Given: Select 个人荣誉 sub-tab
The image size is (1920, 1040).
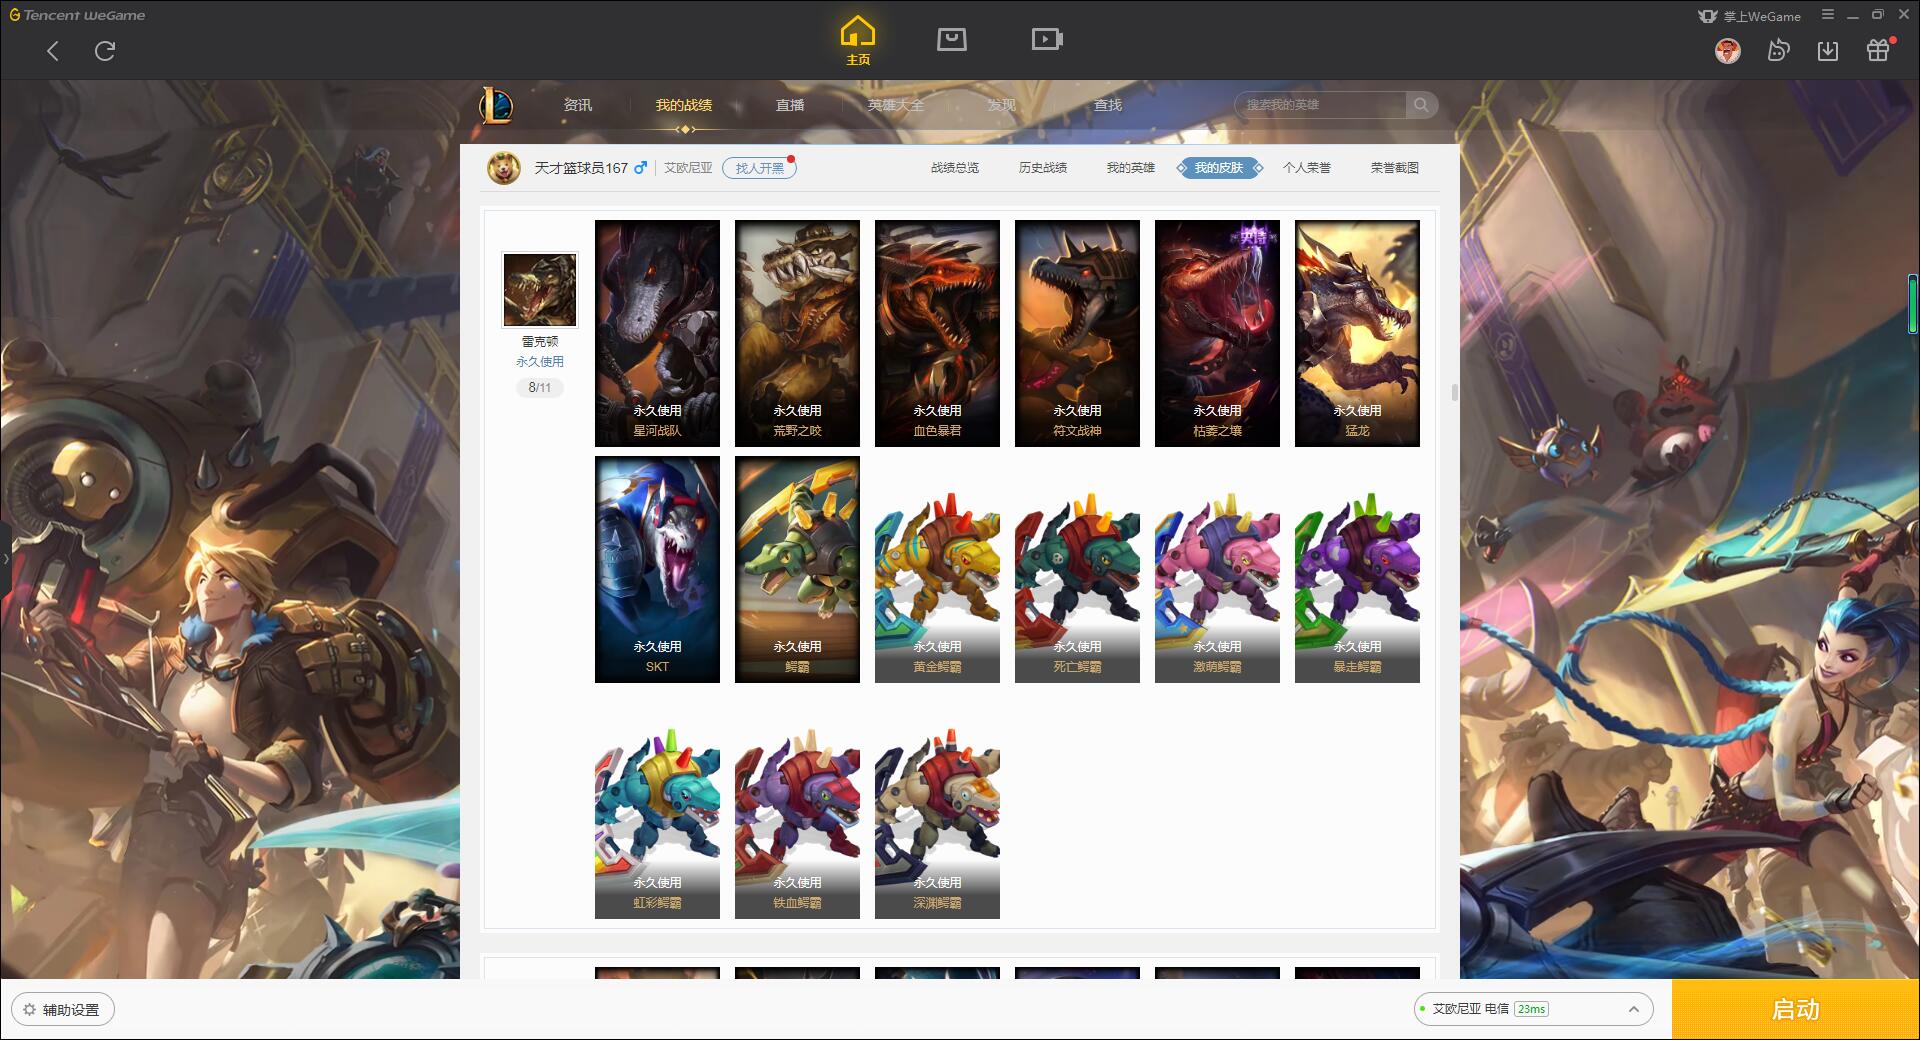Looking at the screenshot, I should tap(1307, 168).
